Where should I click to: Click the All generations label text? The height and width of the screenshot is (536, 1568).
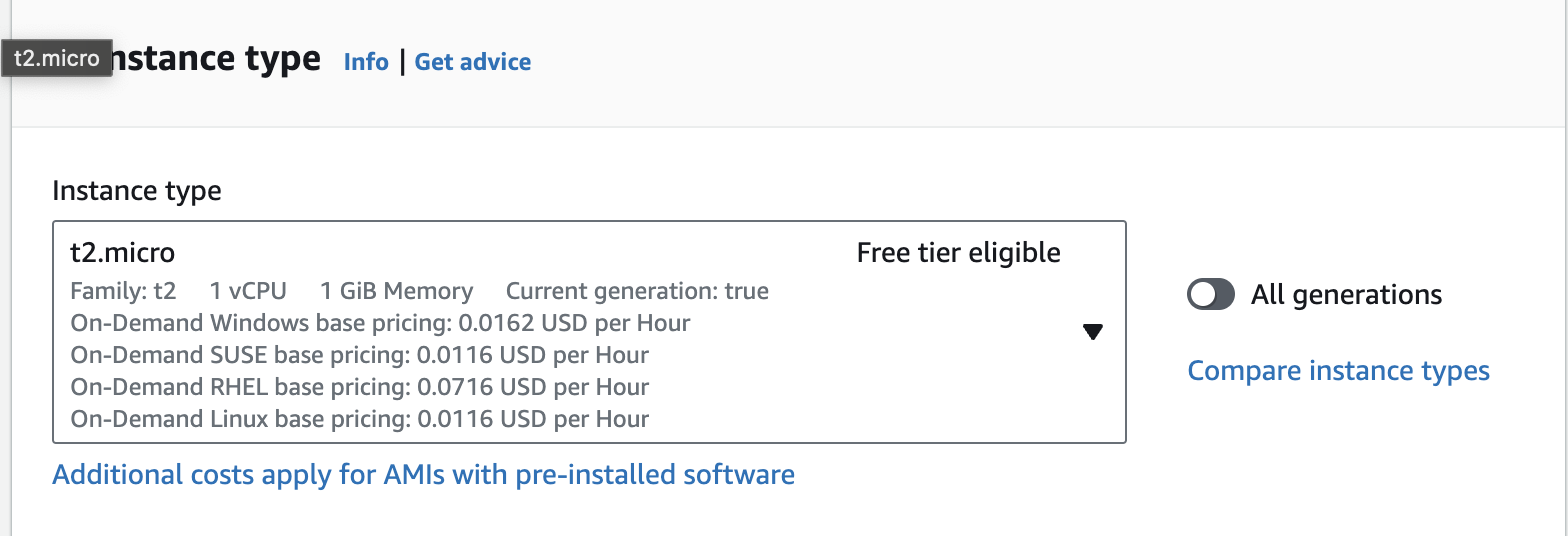1346,295
